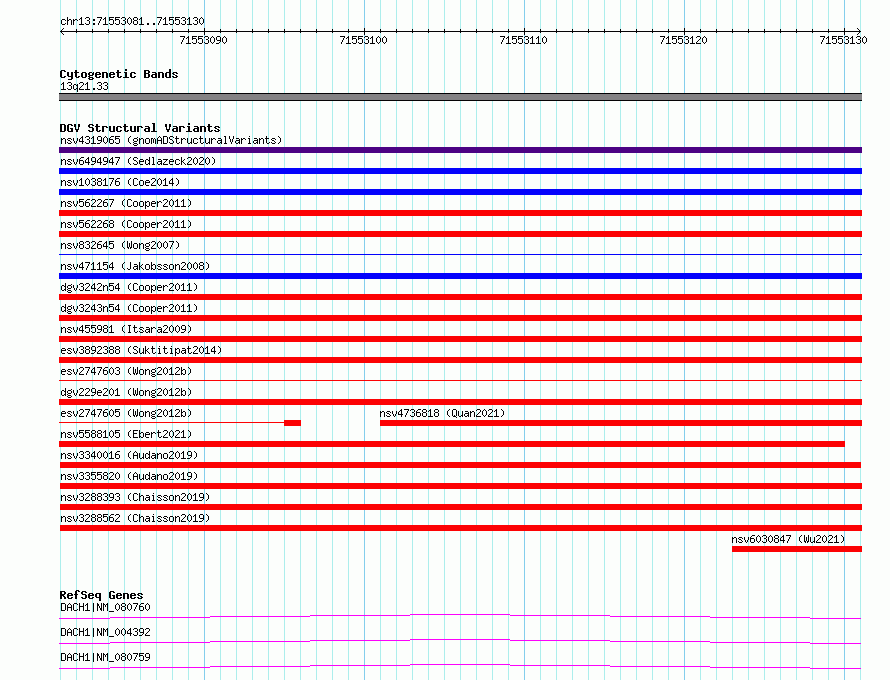Click the magenta line under DACH1|NM_004392

(x=460, y=641)
